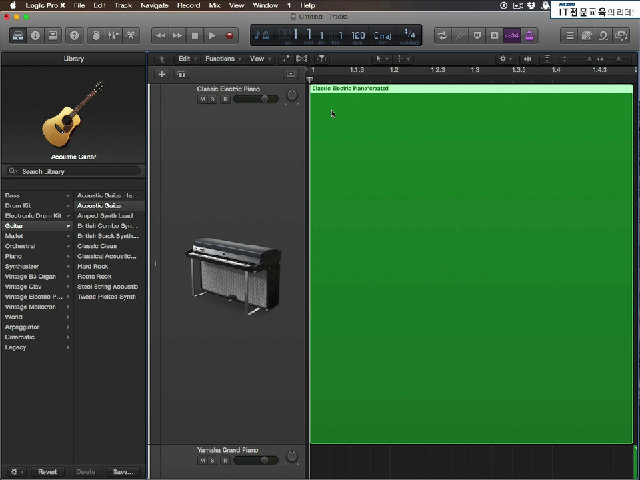Click the LCD display mode note icon
This screenshot has width=640, height=480.
pyautogui.click(x=262, y=35)
